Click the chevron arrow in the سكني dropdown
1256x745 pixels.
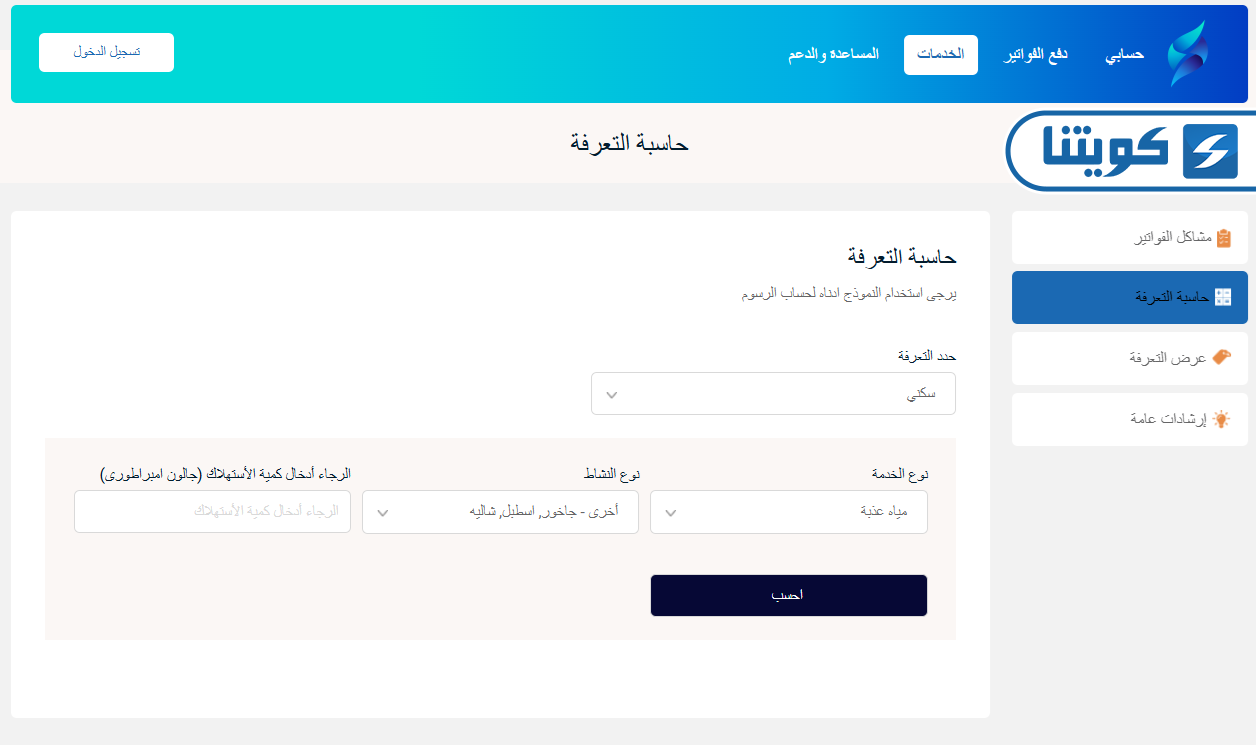[612, 395]
